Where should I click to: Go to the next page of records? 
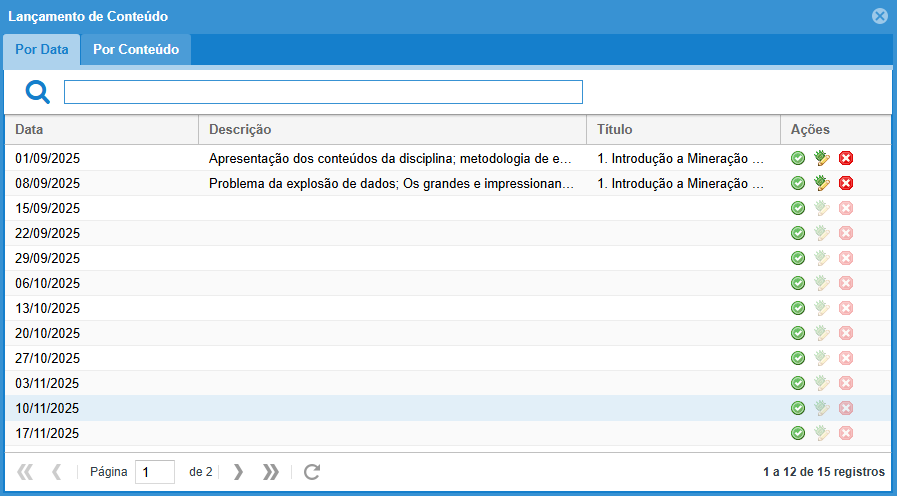coord(238,472)
